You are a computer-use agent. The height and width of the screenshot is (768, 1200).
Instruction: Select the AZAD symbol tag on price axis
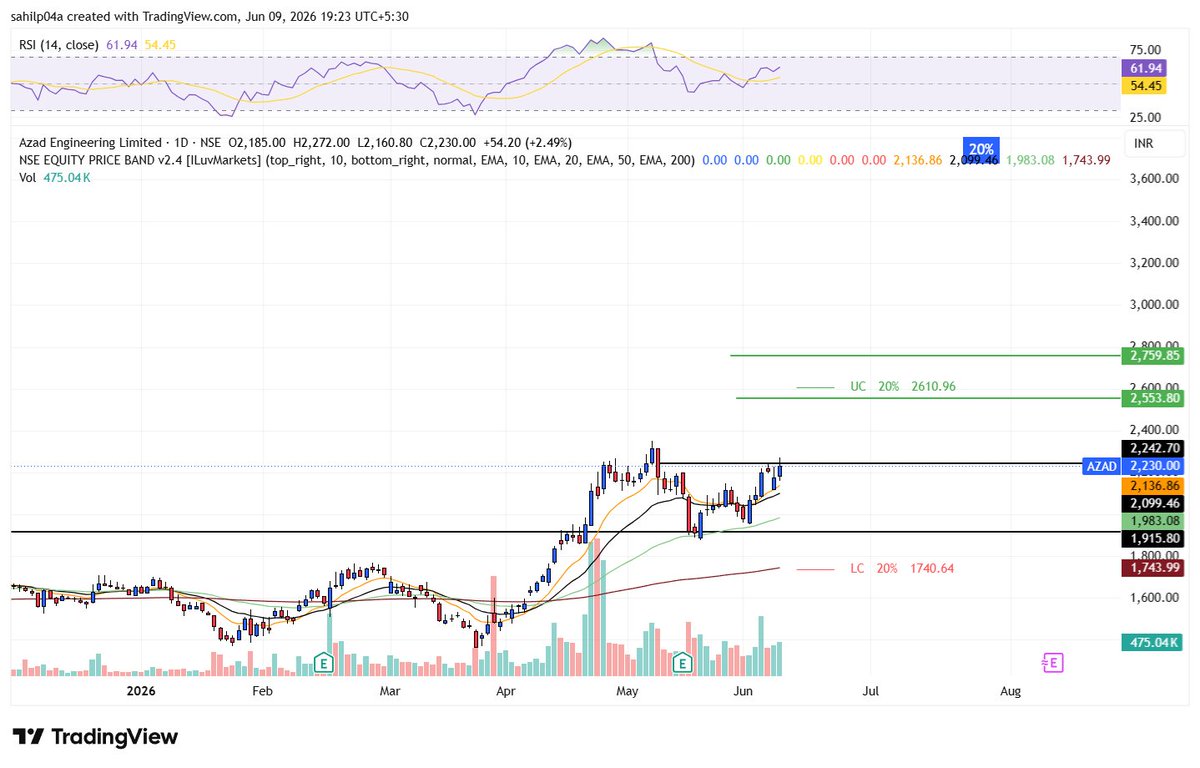(1100, 466)
